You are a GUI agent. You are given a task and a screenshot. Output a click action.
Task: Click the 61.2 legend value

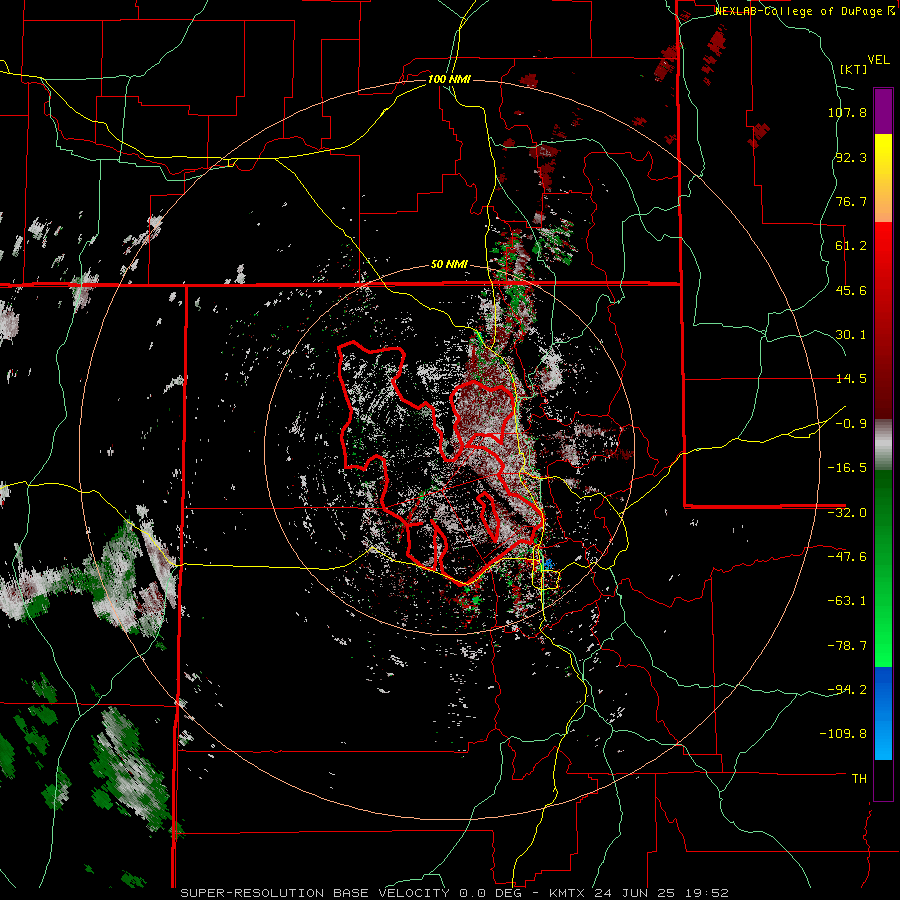click(x=851, y=246)
